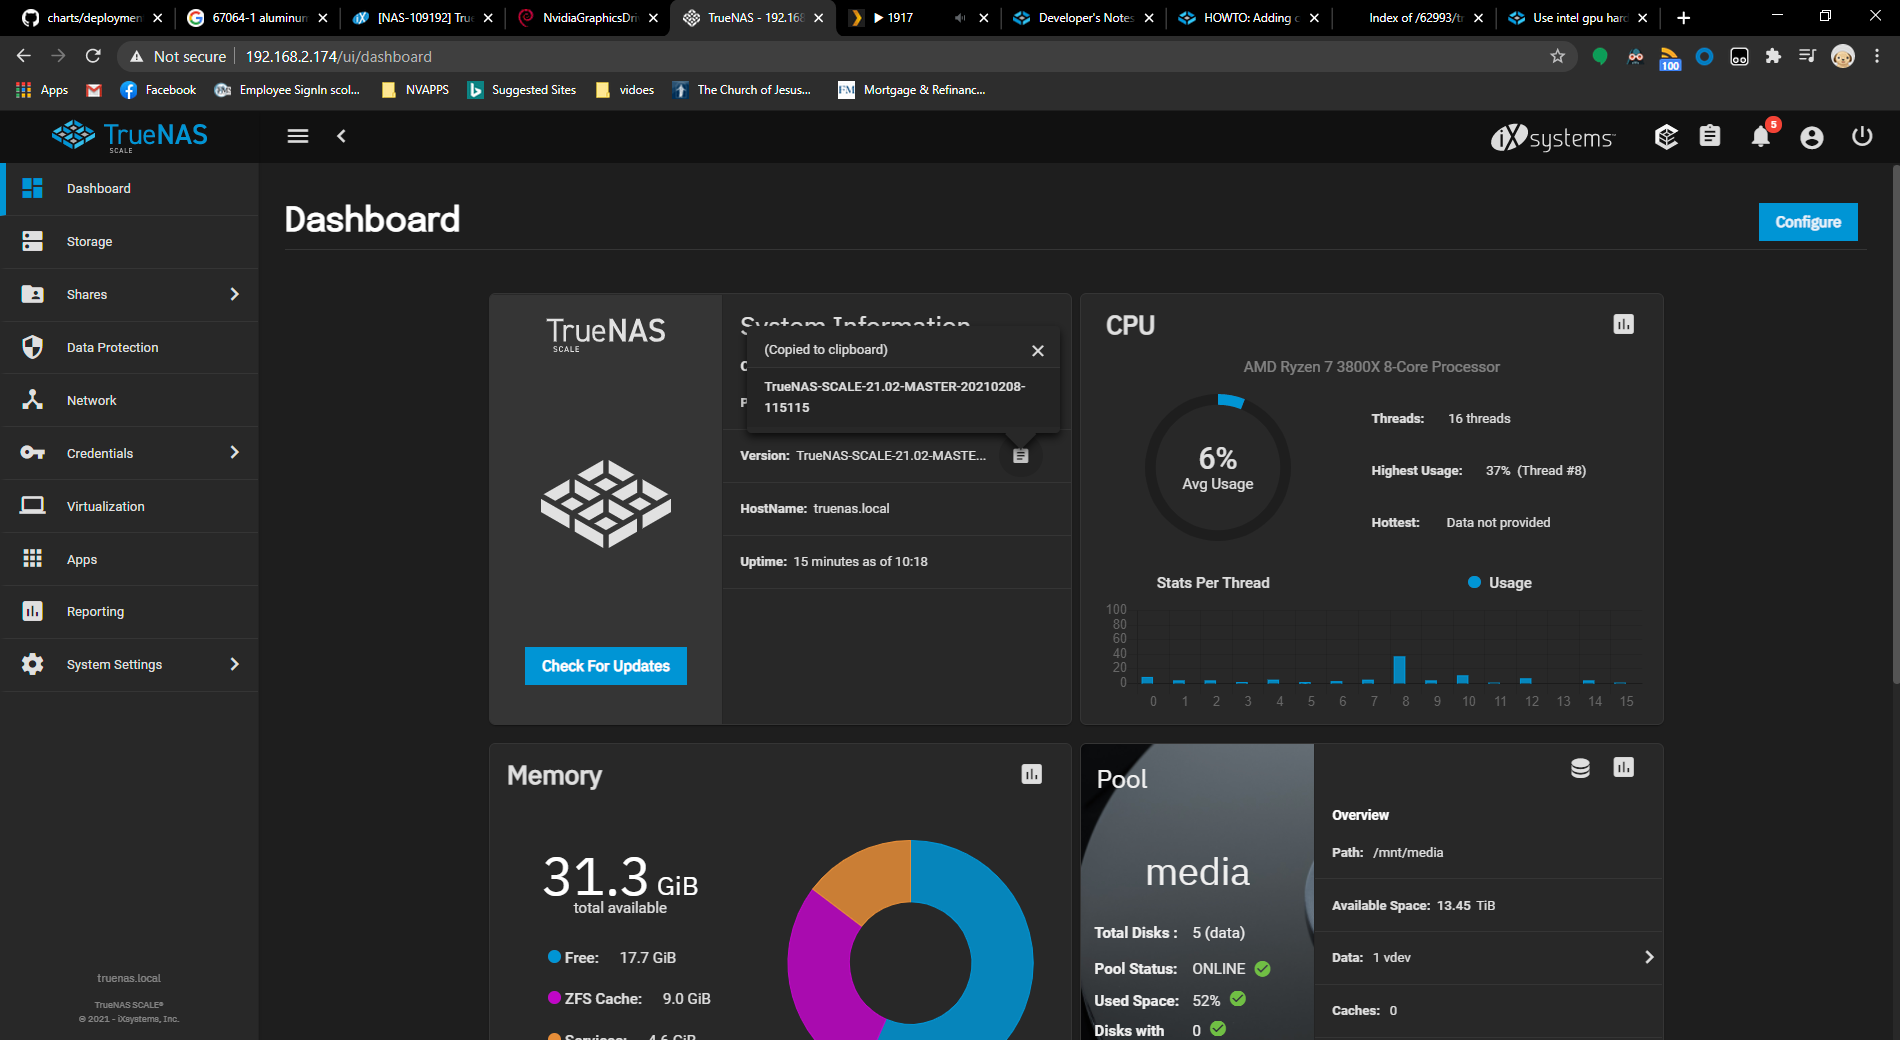Click the HostName truenas.local text
Viewport: 1900px width, 1040px height.
click(815, 509)
